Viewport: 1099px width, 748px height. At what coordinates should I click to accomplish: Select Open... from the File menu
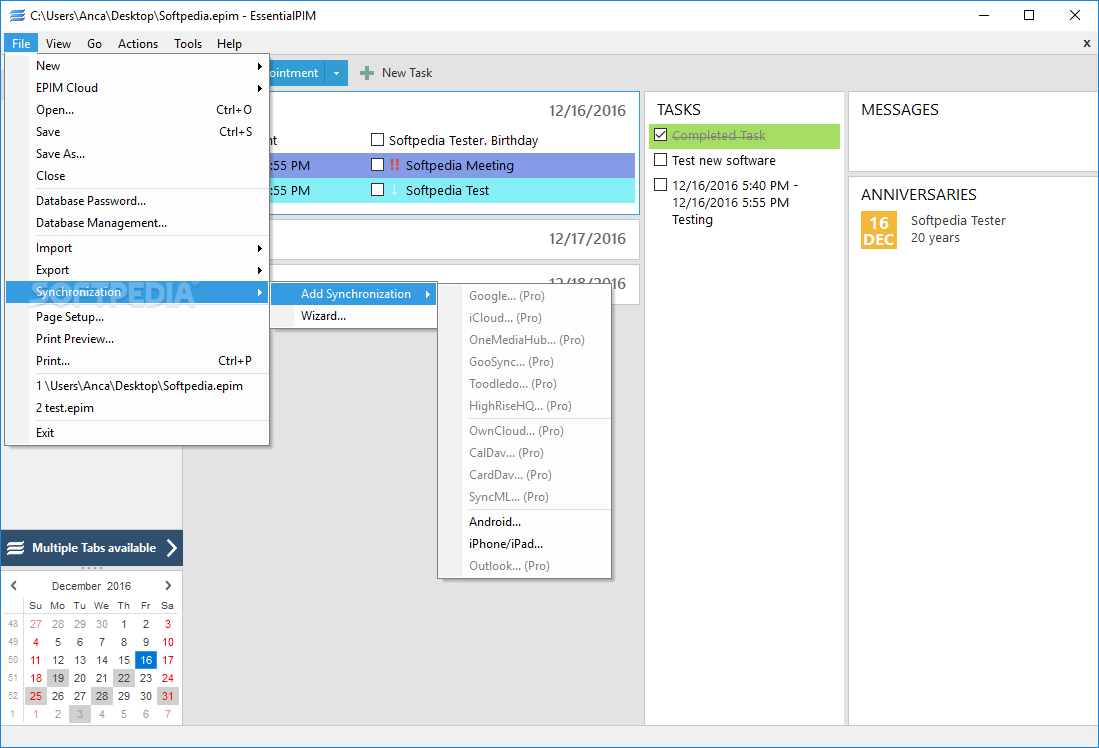point(137,110)
